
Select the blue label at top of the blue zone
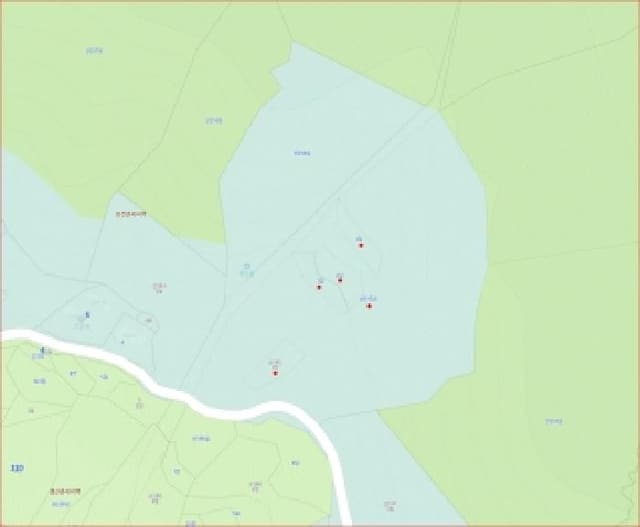(x=302, y=153)
